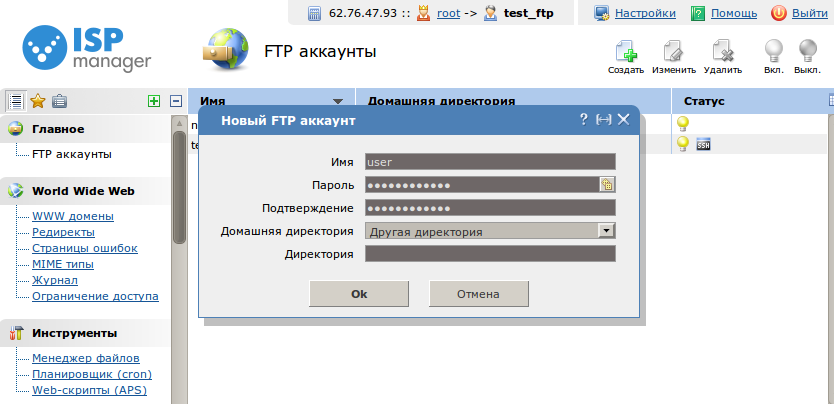Open MIME типы in sidebar
834x404 pixels.
63,264
